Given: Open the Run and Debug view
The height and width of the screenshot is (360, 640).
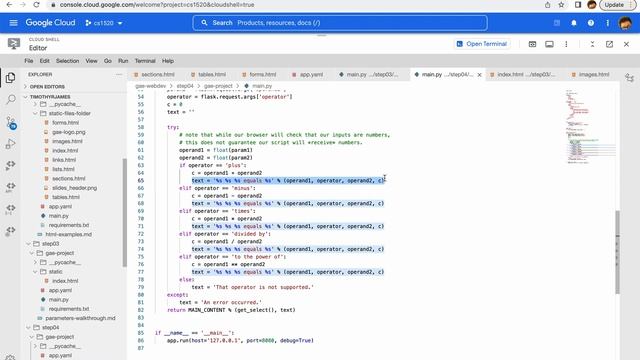Looking at the screenshot, I should [11, 144].
